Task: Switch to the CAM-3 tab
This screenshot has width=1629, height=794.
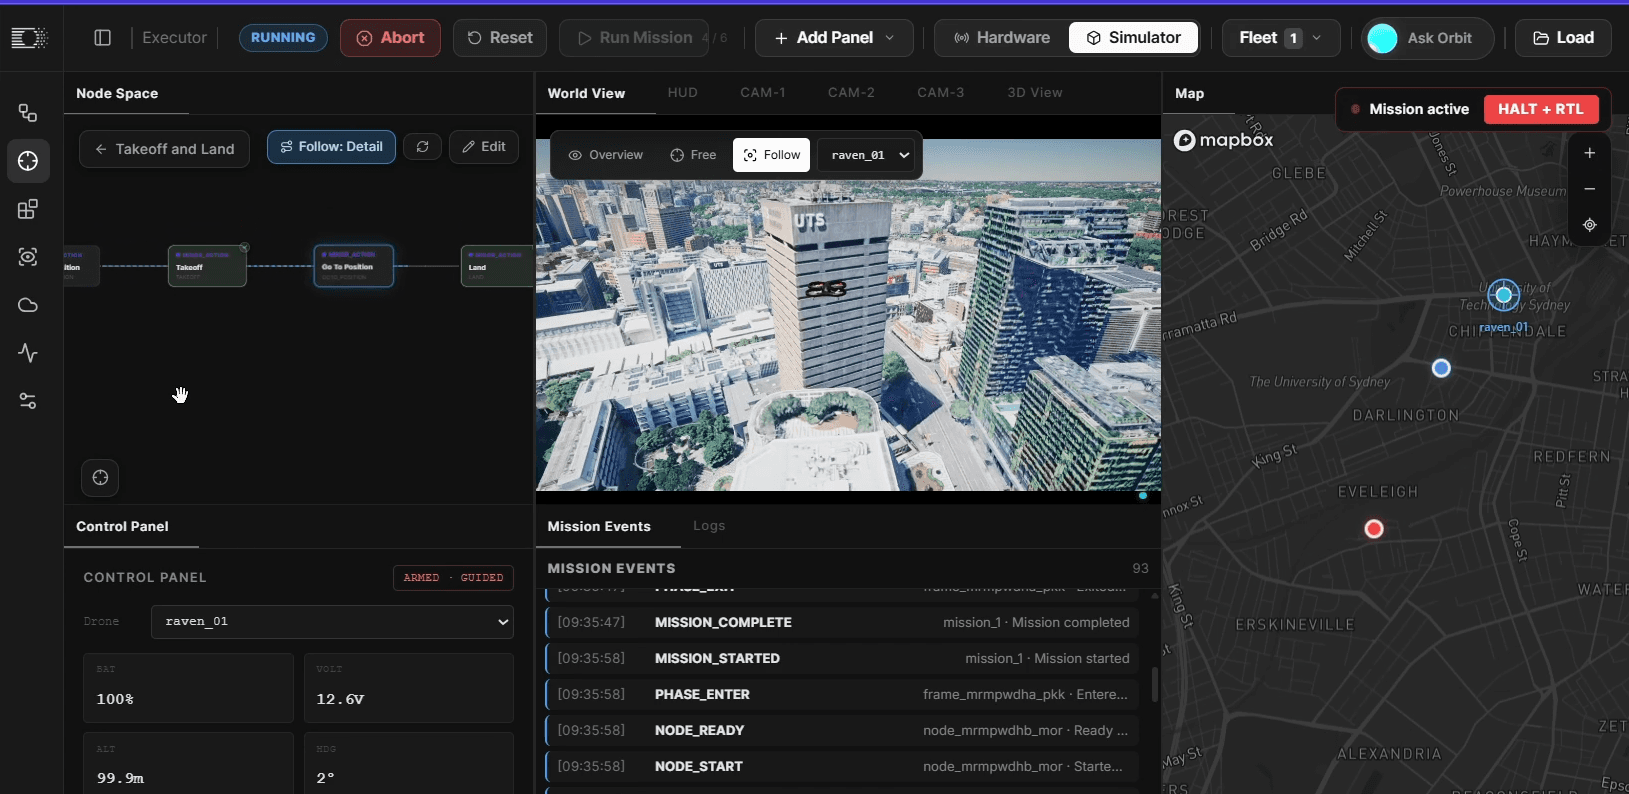Action: click(941, 93)
